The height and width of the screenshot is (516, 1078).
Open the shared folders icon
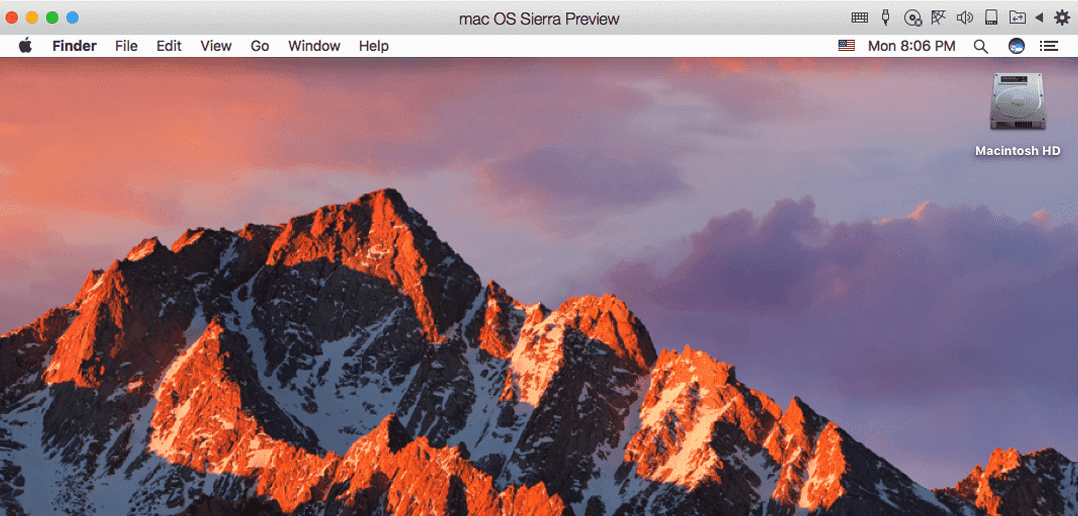pyautogui.click(x=1017, y=18)
